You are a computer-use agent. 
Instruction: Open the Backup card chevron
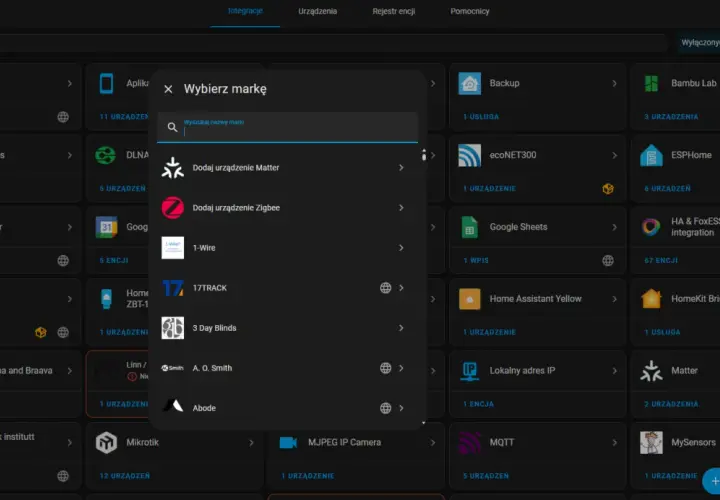[614, 83]
